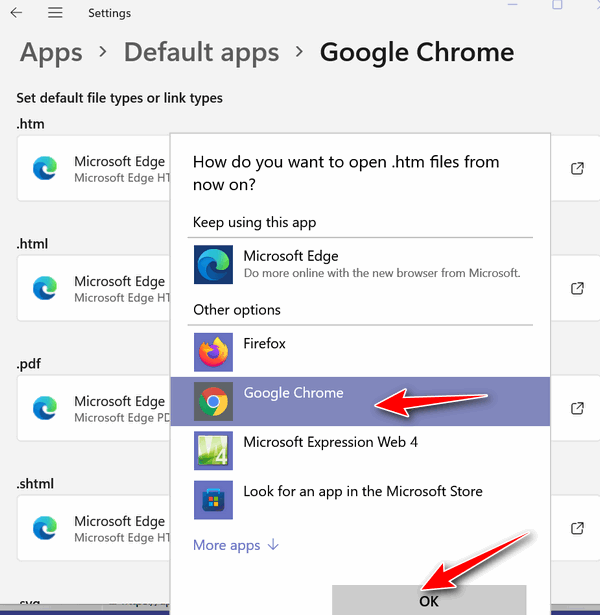Select Microsoft Edge in the dialog

point(360,264)
